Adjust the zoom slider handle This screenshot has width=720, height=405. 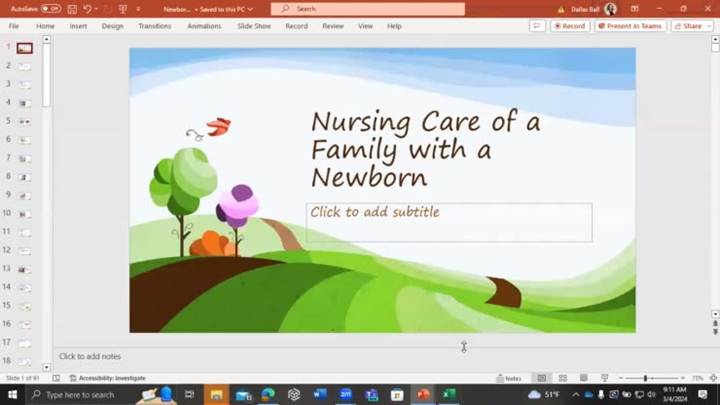click(x=645, y=378)
